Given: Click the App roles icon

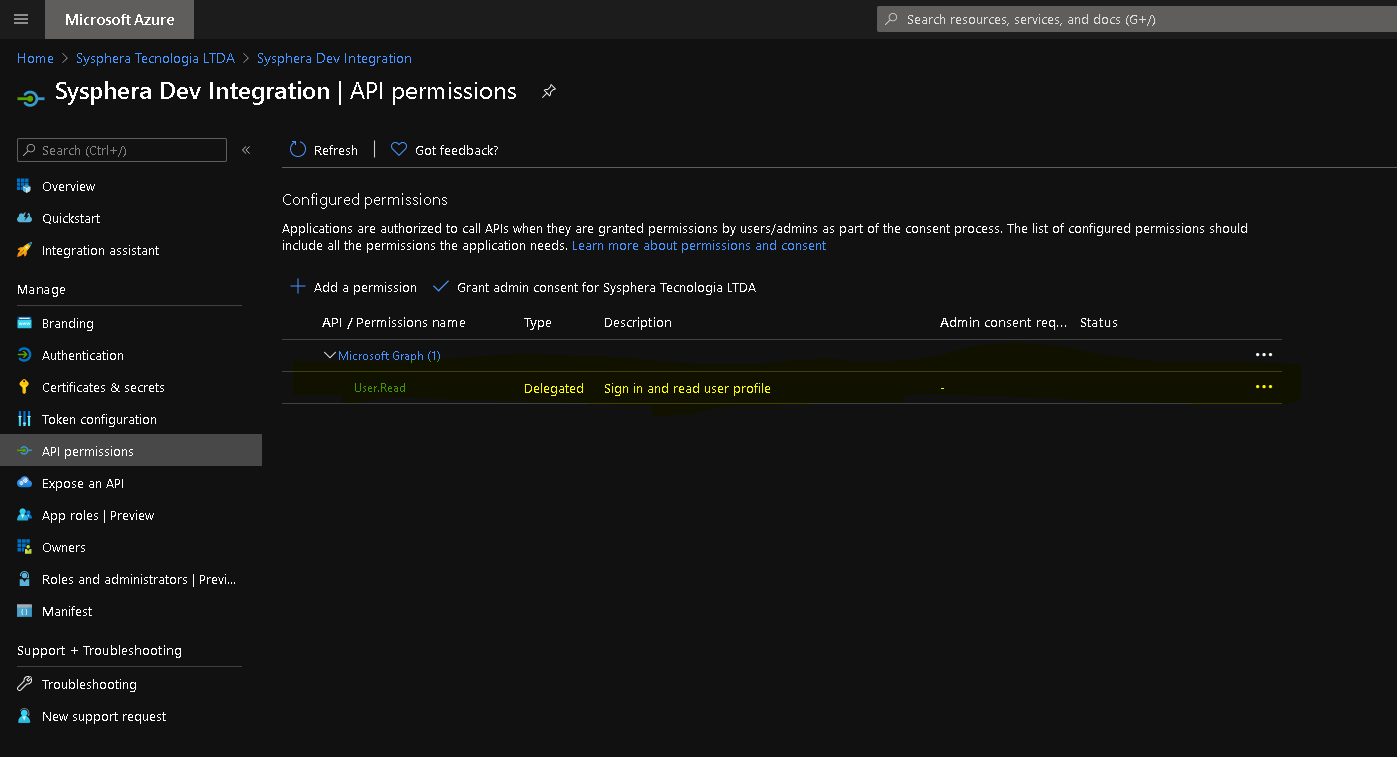Looking at the screenshot, I should [x=24, y=515].
